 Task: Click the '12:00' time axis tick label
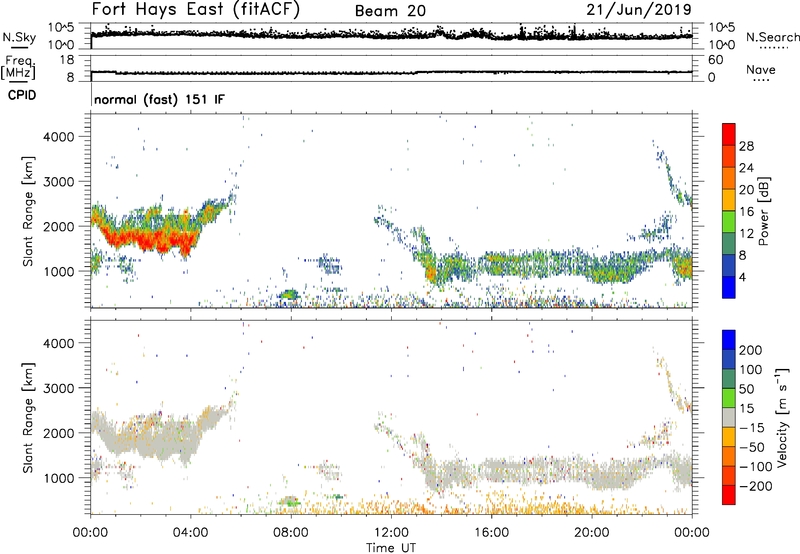(x=391, y=533)
